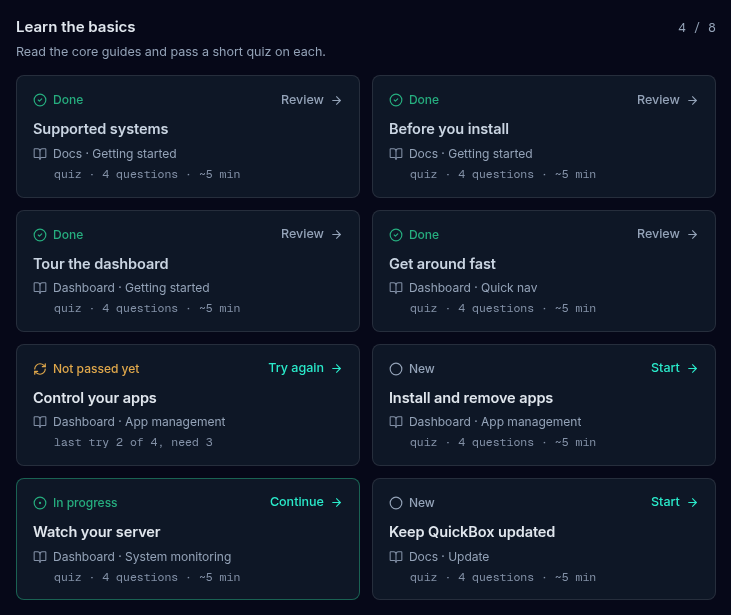The width and height of the screenshot is (731, 615).
Task: Continue the Watch your server guide
Action: click(x=306, y=502)
